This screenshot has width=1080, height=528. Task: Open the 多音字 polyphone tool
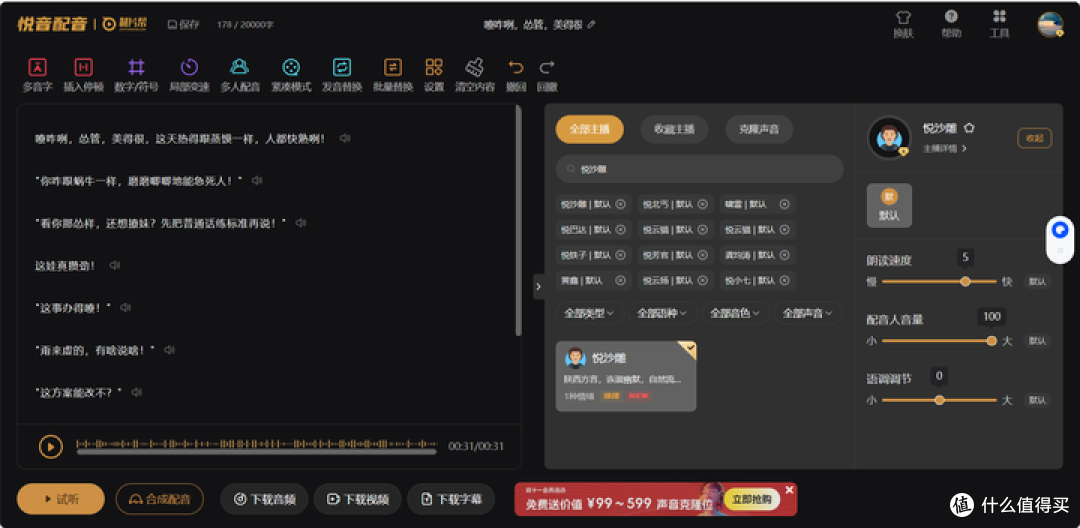pyautogui.click(x=37, y=75)
